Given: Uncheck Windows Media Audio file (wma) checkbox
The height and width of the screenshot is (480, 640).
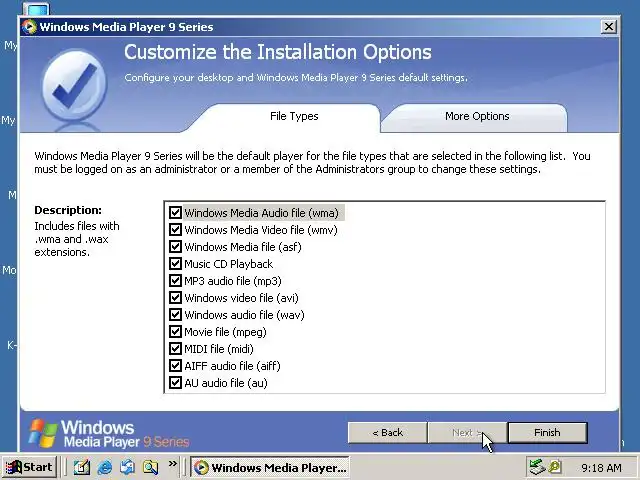Looking at the screenshot, I should (175, 213).
